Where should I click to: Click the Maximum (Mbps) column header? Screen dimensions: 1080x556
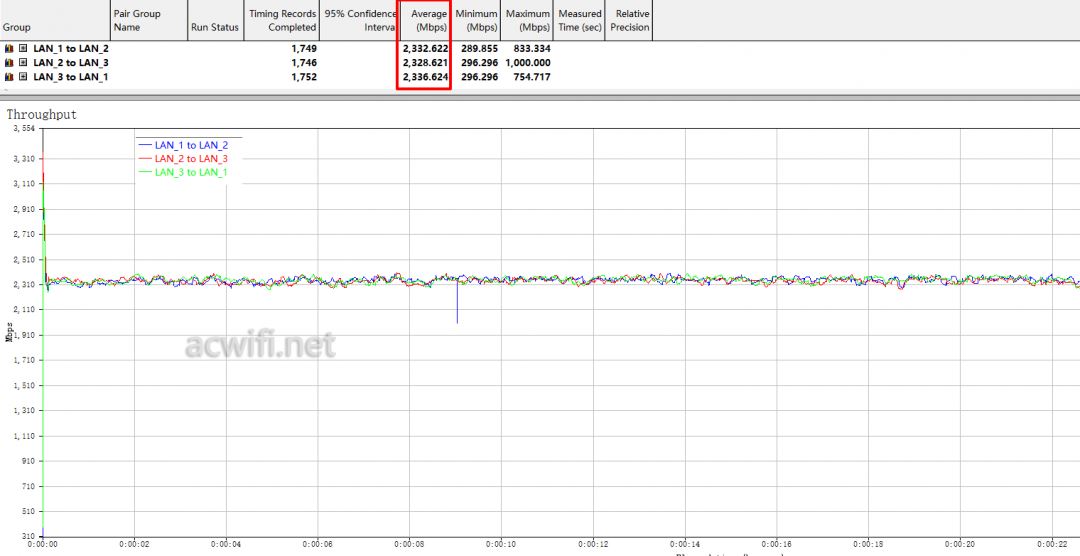(x=528, y=20)
